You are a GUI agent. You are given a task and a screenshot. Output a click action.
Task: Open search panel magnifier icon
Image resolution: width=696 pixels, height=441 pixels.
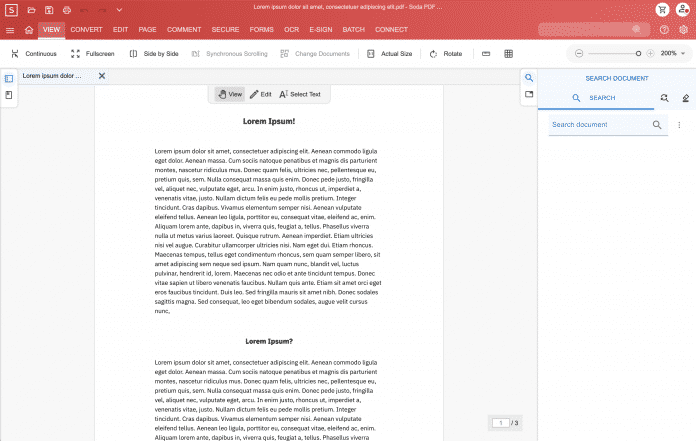(x=529, y=78)
